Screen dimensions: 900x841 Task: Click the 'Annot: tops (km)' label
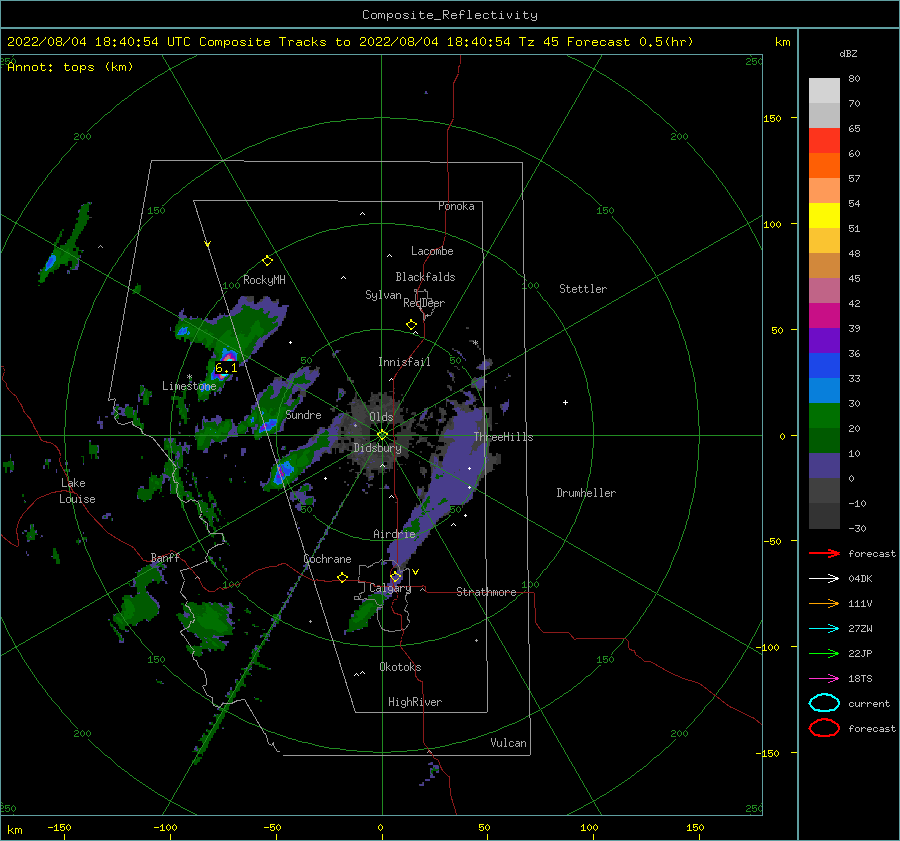pos(70,67)
